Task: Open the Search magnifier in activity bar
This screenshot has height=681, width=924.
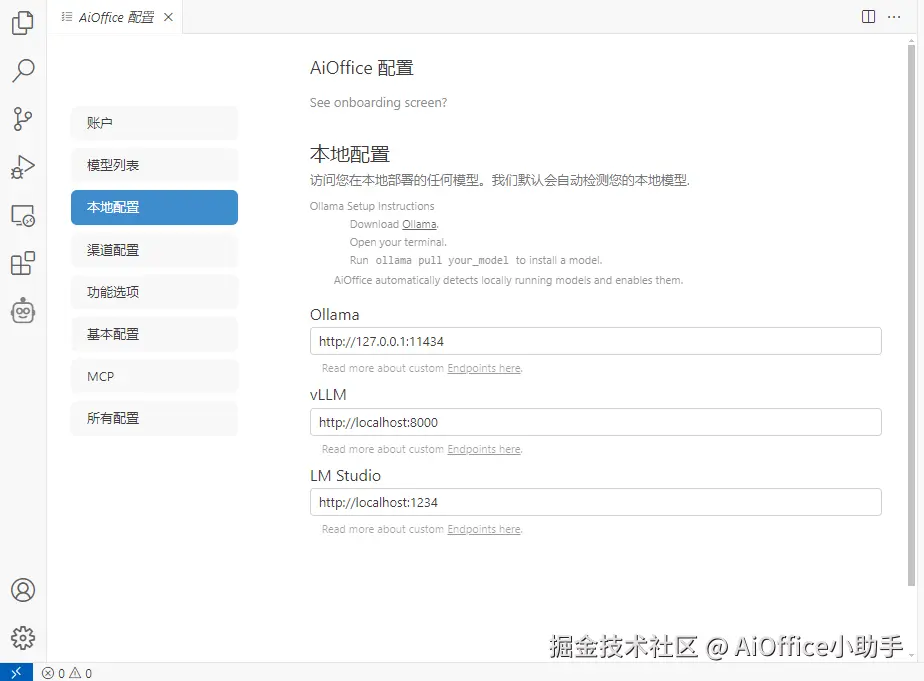Action: [x=23, y=71]
